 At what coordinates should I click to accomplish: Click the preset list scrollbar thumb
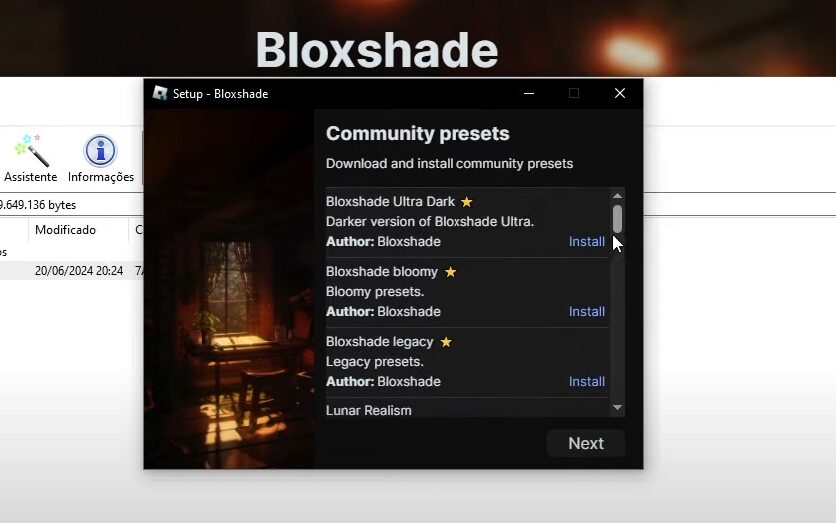tap(617, 219)
